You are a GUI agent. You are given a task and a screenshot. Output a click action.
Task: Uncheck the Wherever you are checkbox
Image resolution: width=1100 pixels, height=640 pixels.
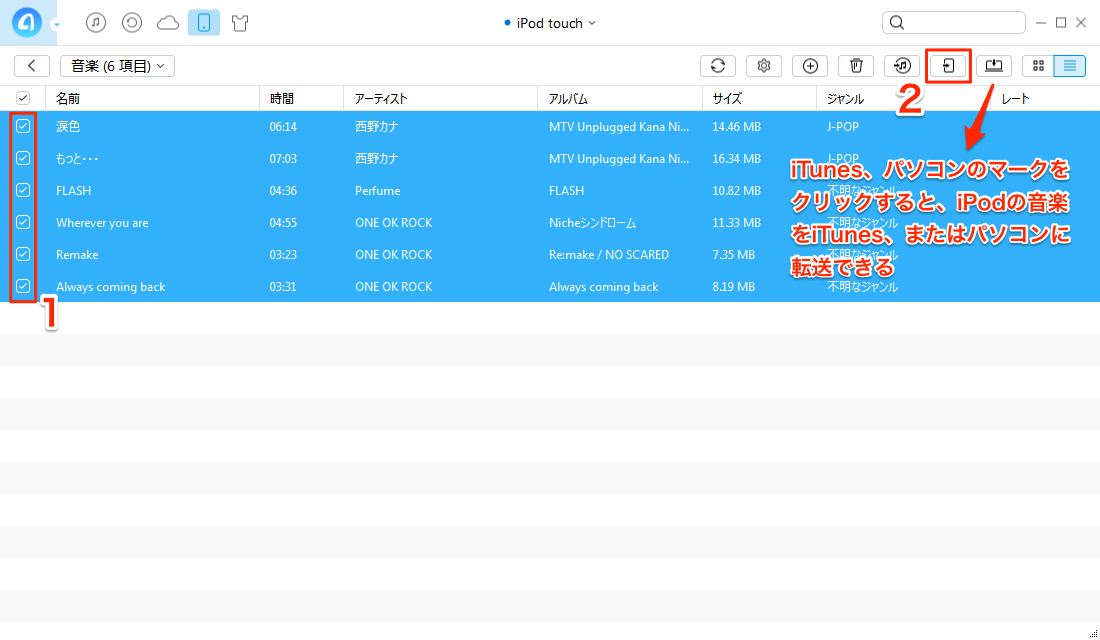coord(23,222)
